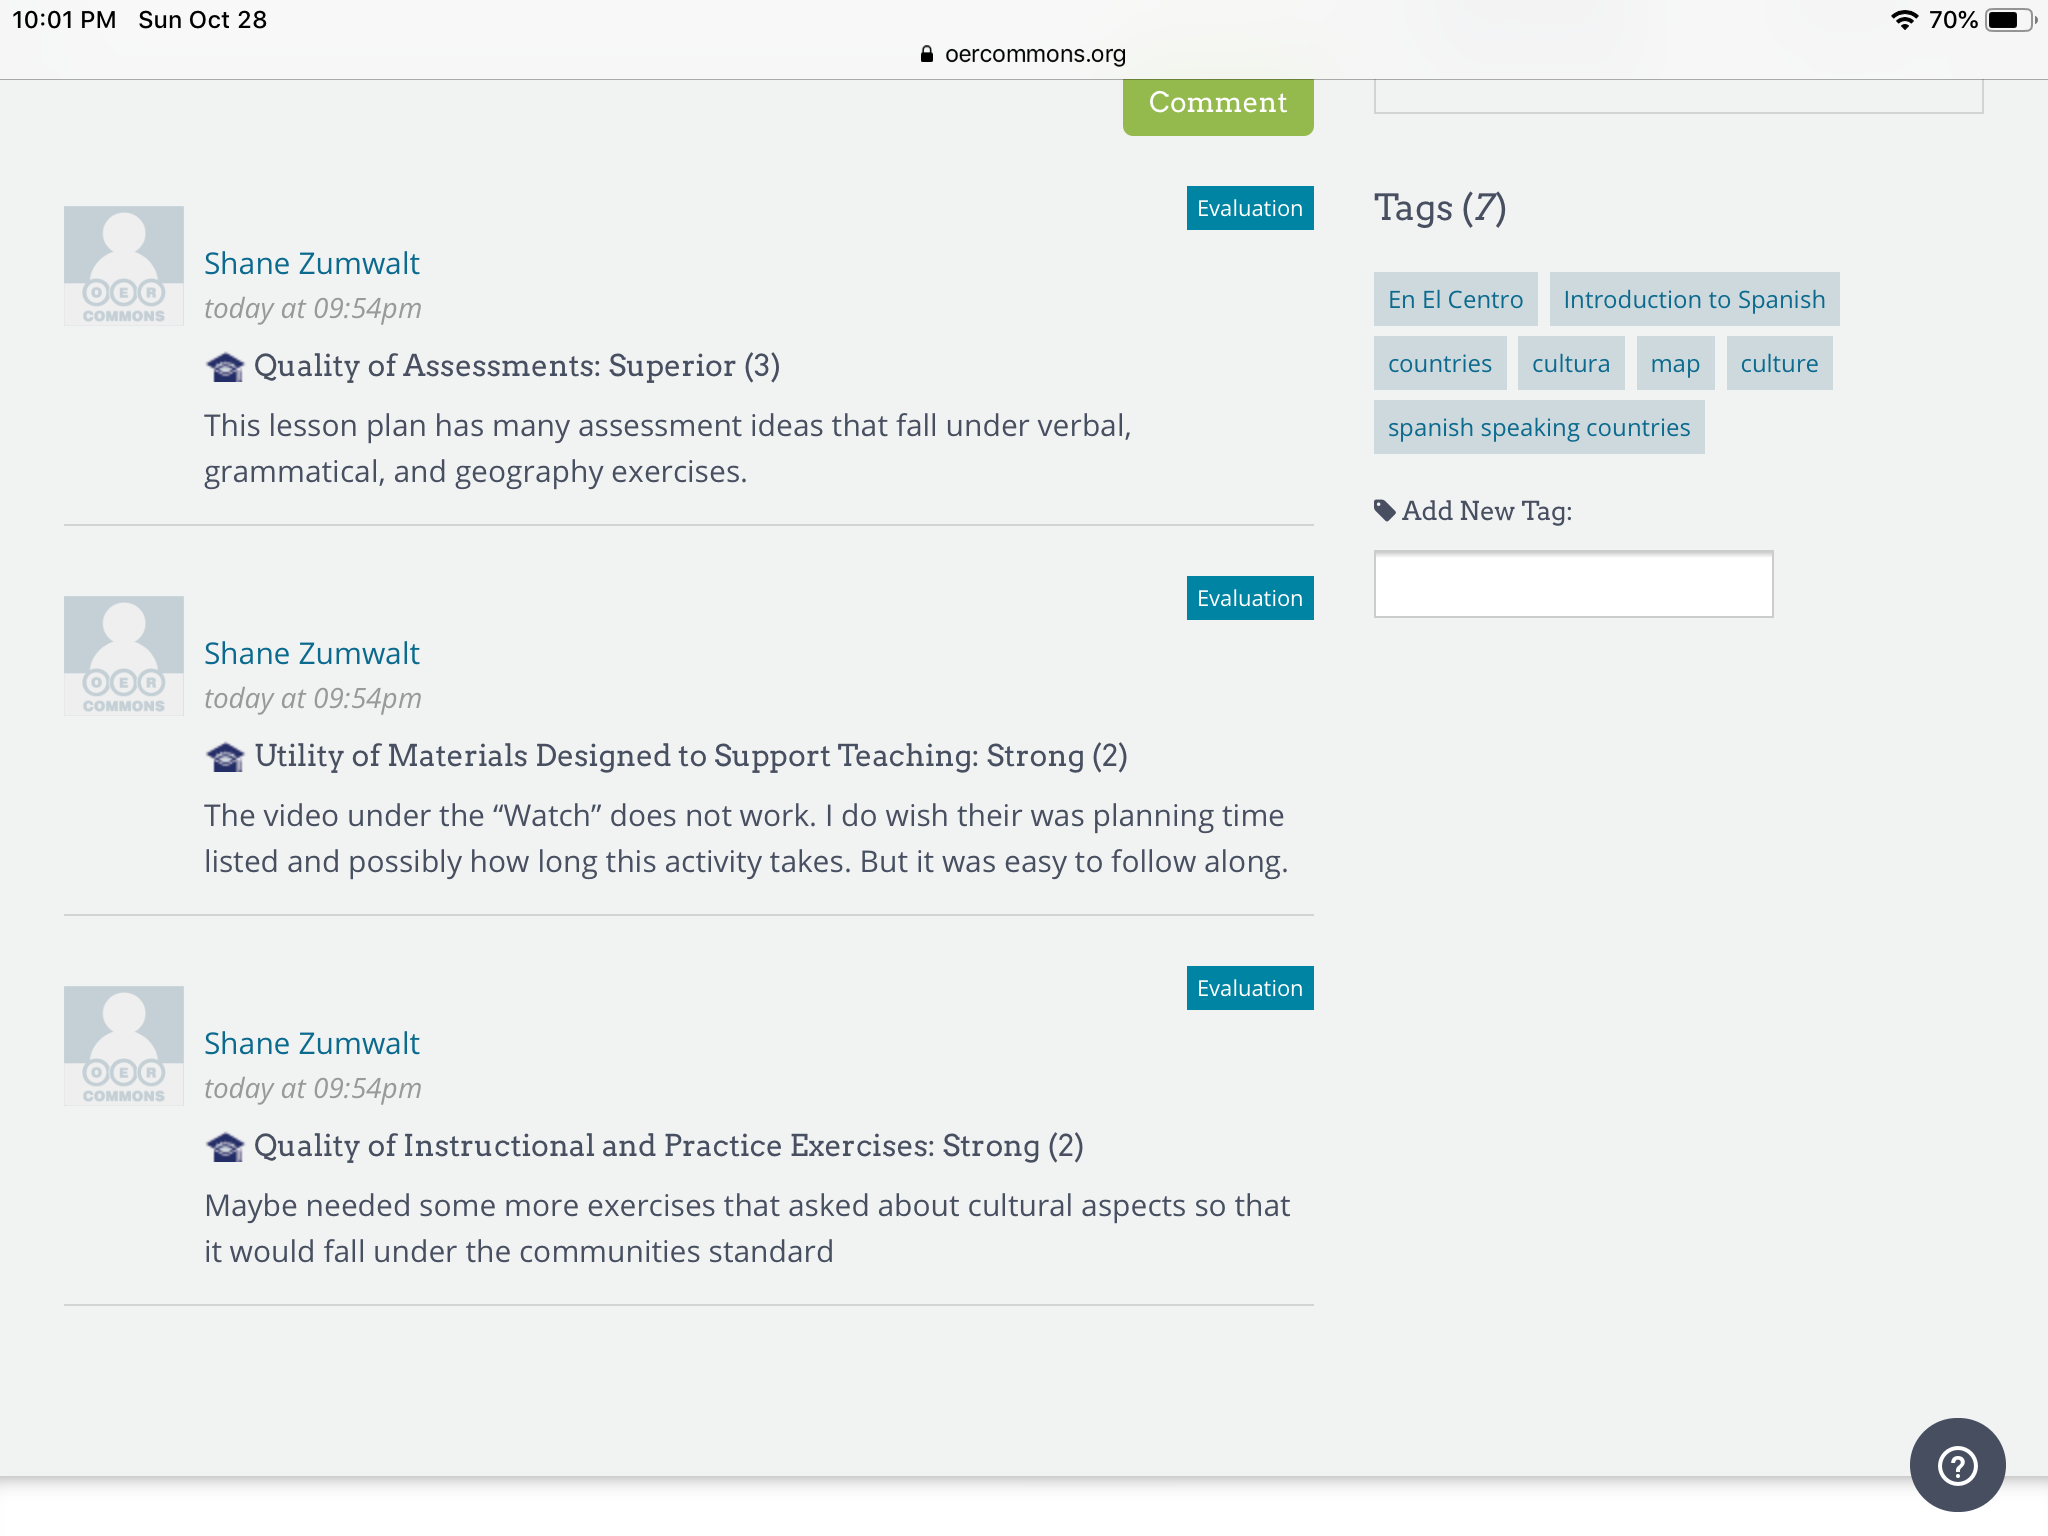Click the graduation cap beside Utility of Materials

(x=225, y=757)
